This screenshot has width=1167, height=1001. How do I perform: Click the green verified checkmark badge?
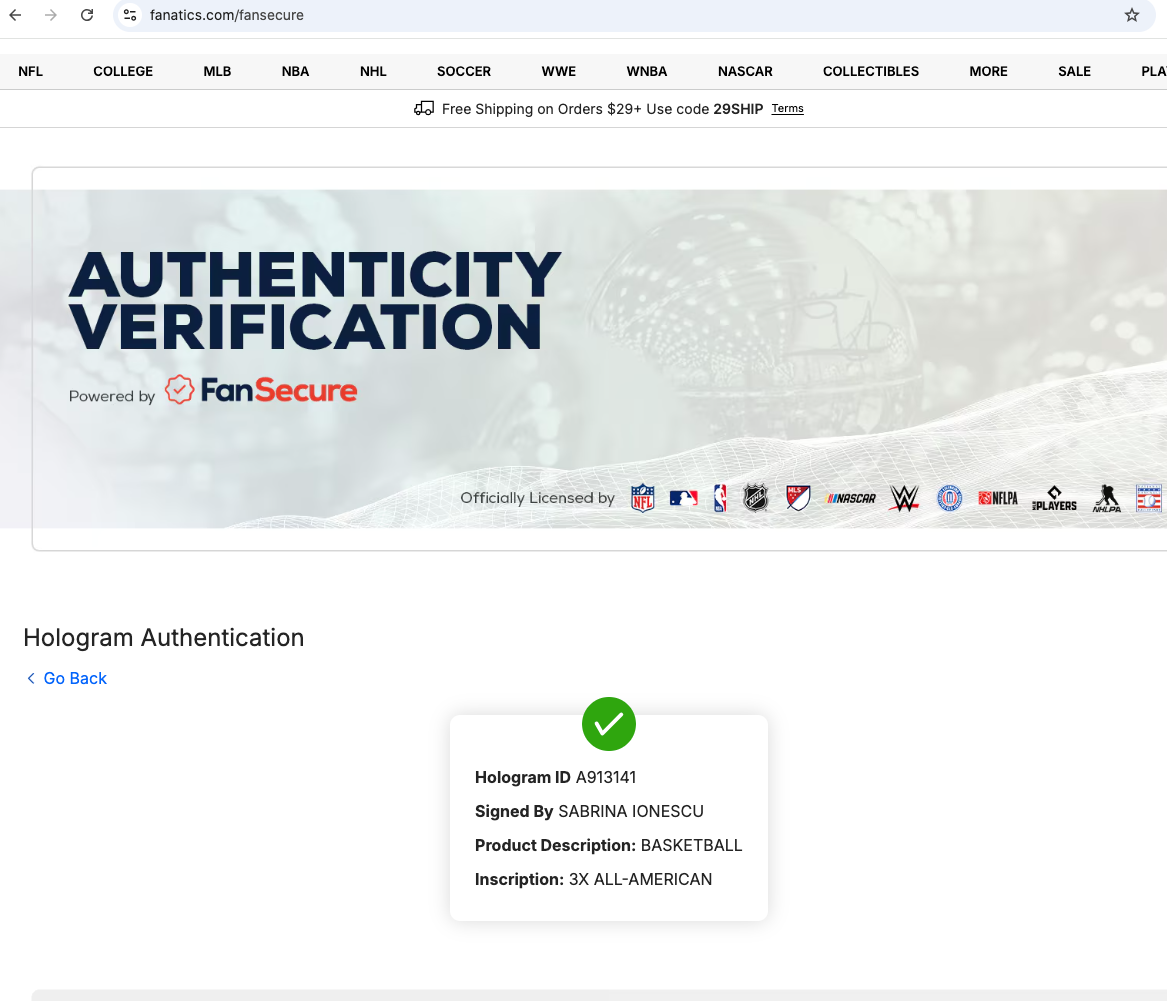coord(608,724)
